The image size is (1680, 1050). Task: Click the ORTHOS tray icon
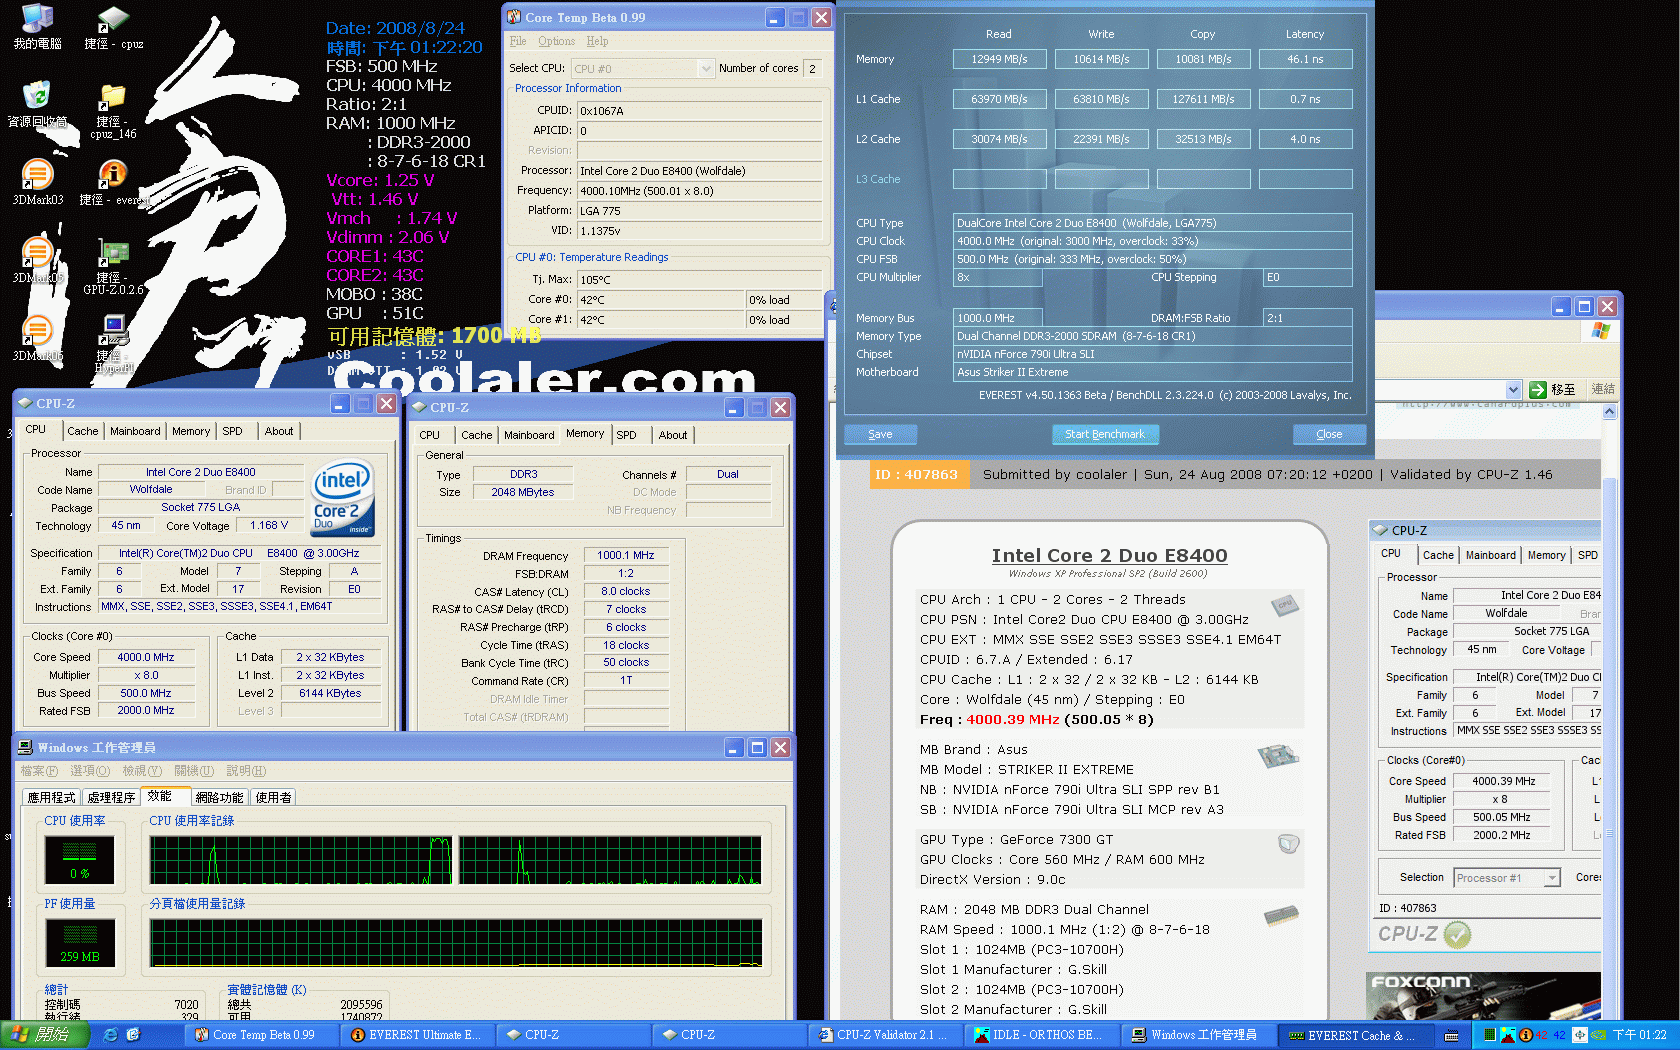point(1508,1035)
